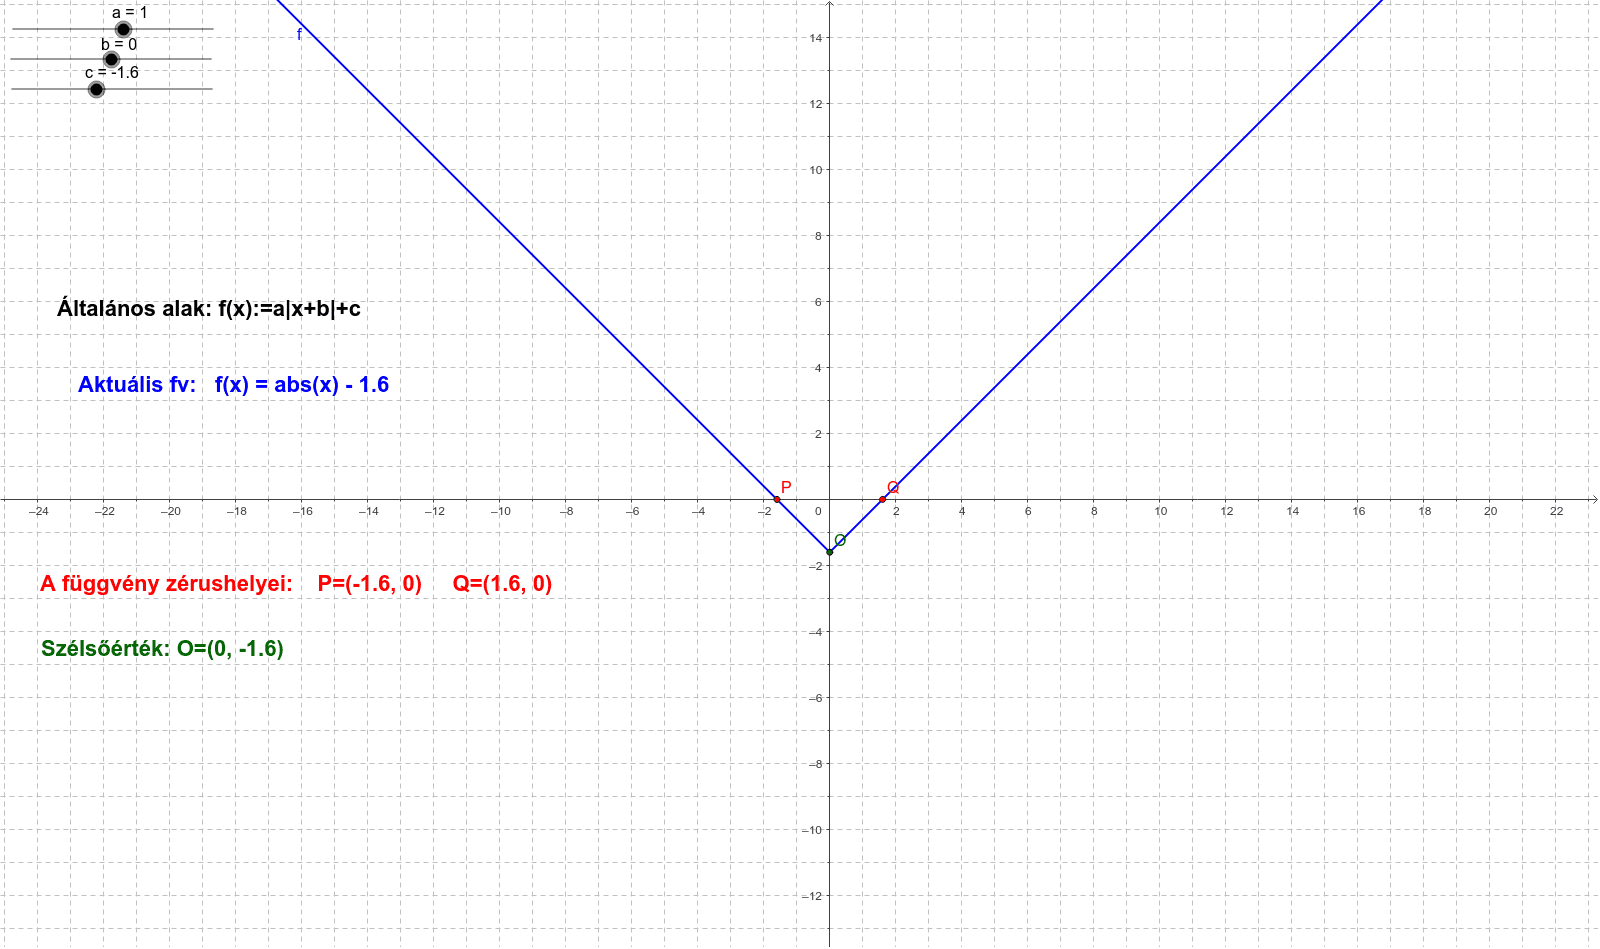The image size is (1600, 949).
Task: Click the red text 'A függvény zérushelyei:'
Action: point(166,583)
